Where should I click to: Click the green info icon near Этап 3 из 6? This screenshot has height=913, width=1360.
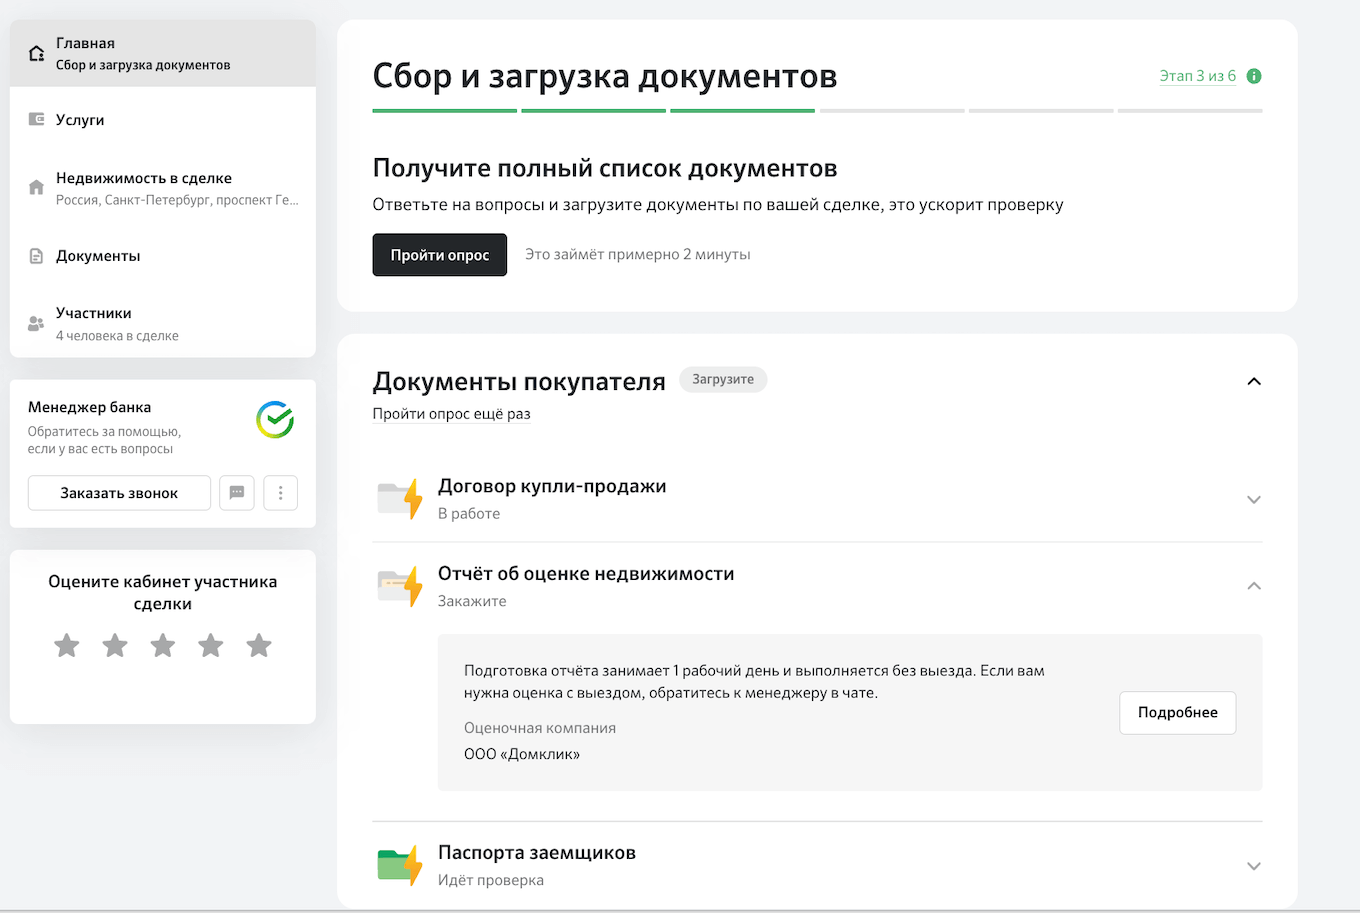[1254, 76]
